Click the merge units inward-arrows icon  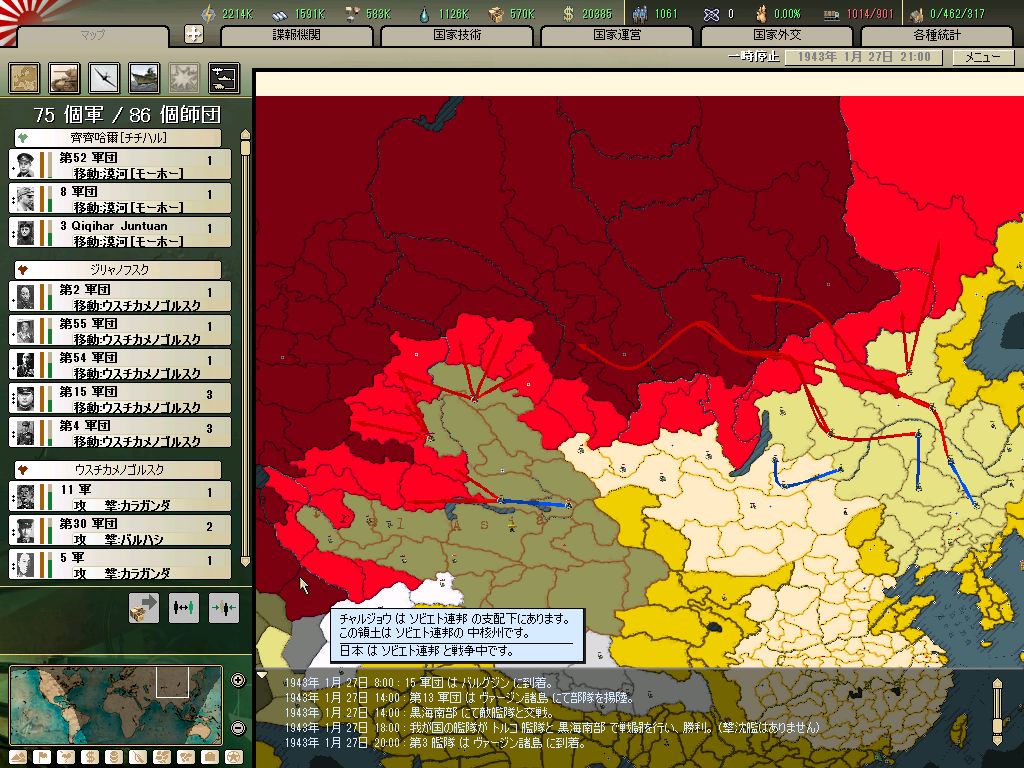(223, 607)
